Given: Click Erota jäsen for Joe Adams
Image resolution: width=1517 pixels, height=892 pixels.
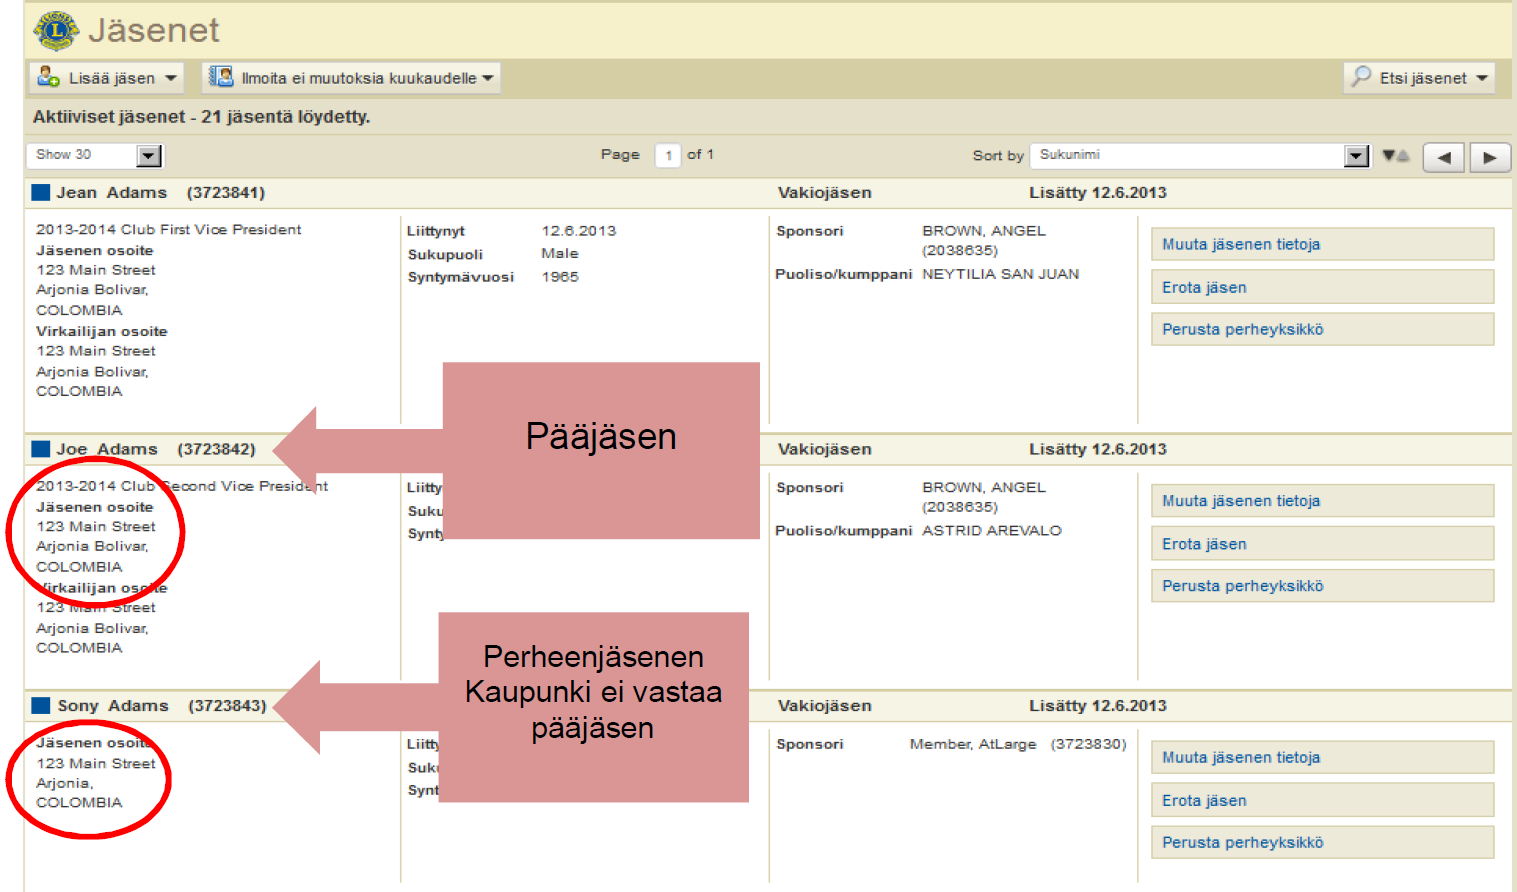Looking at the screenshot, I should tap(1323, 544).
